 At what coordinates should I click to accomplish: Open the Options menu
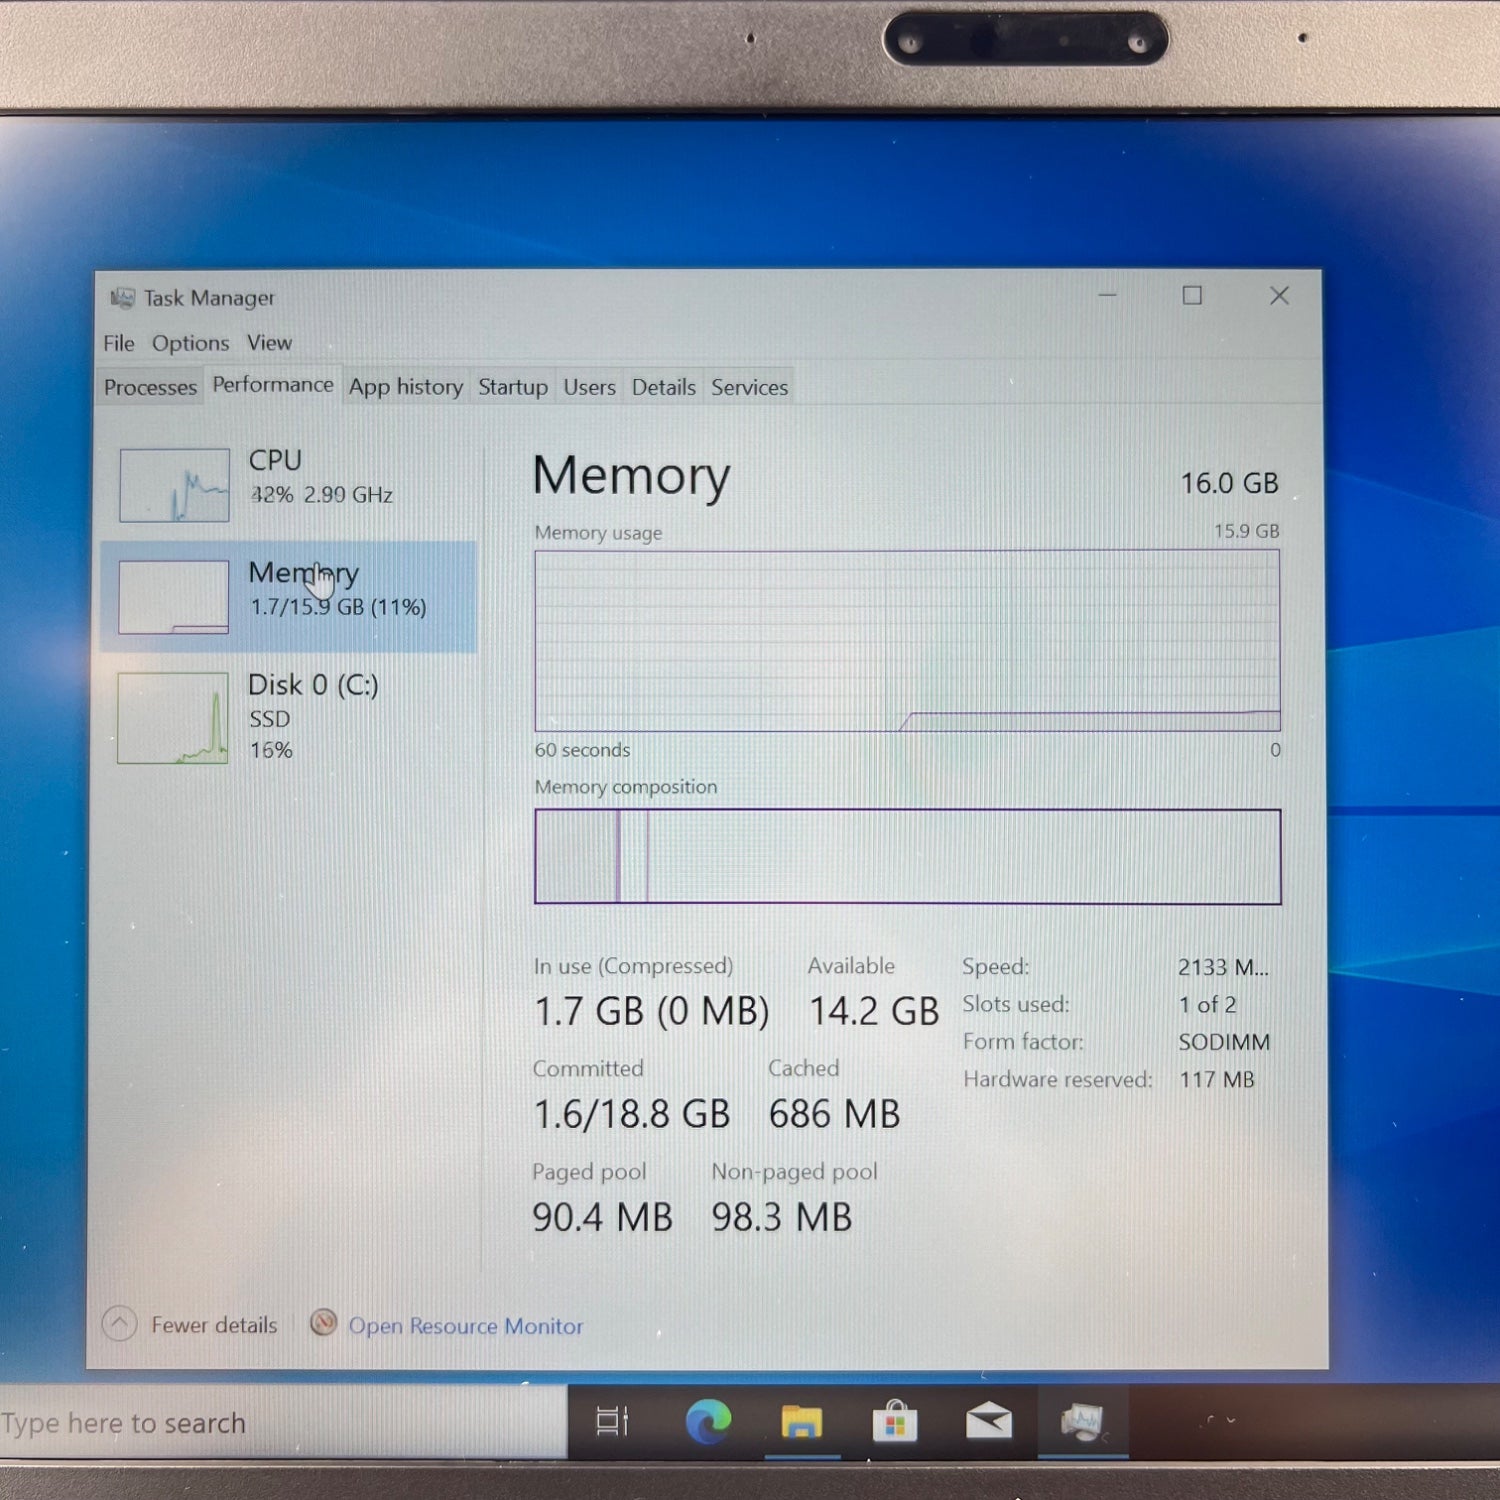click(190, 343)
